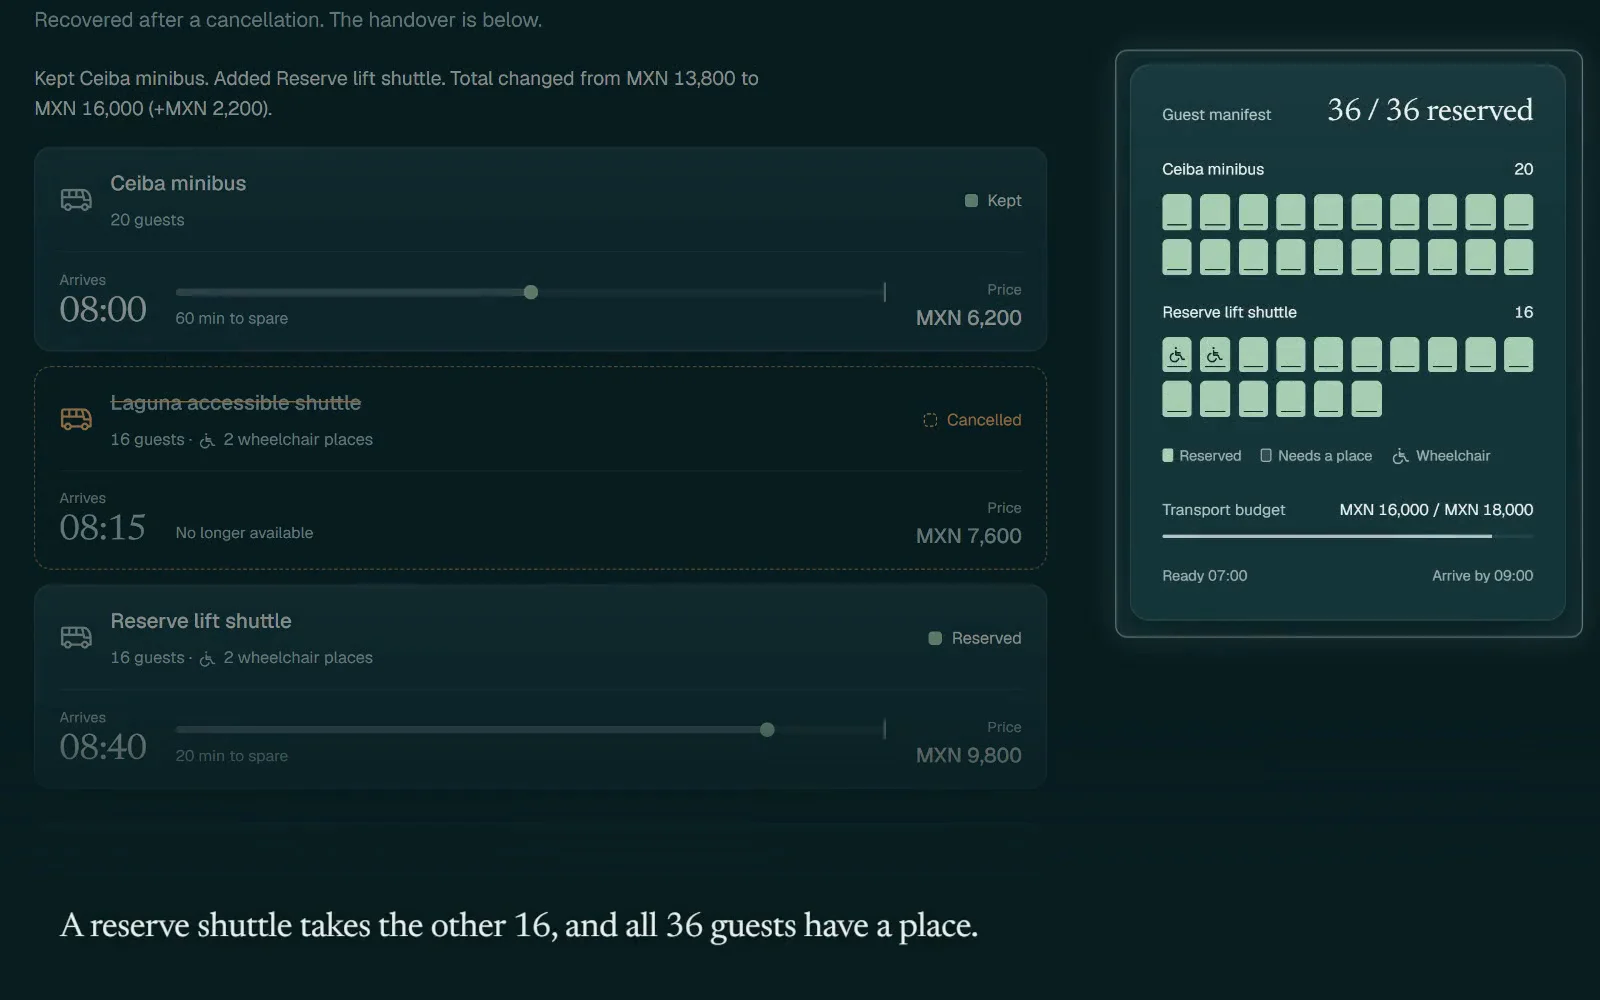Click '36 / 36 reserved' heading
Viewport: 1600px width, 1000px height.
pos(1430,110)
